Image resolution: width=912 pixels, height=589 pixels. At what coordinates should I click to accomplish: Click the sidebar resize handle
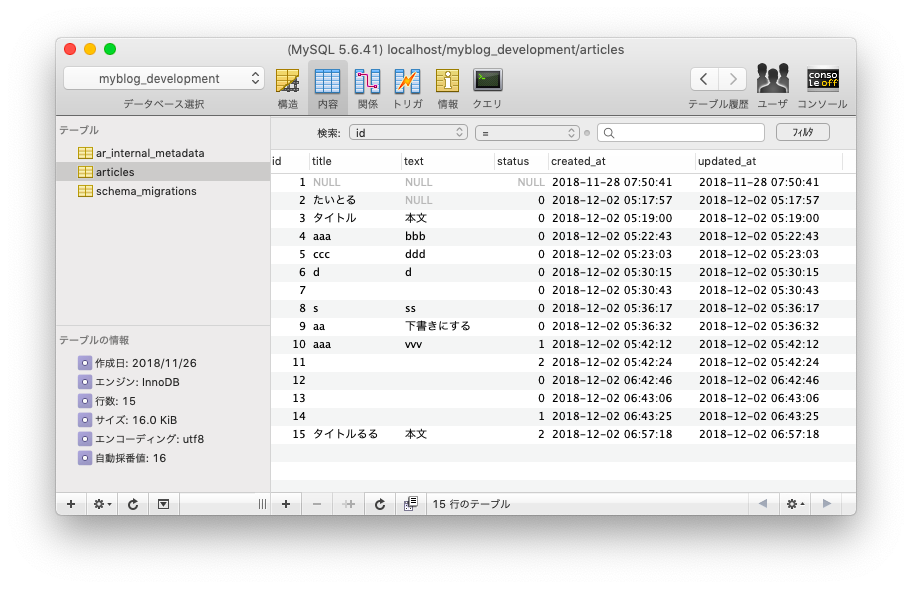click(262, 504)
